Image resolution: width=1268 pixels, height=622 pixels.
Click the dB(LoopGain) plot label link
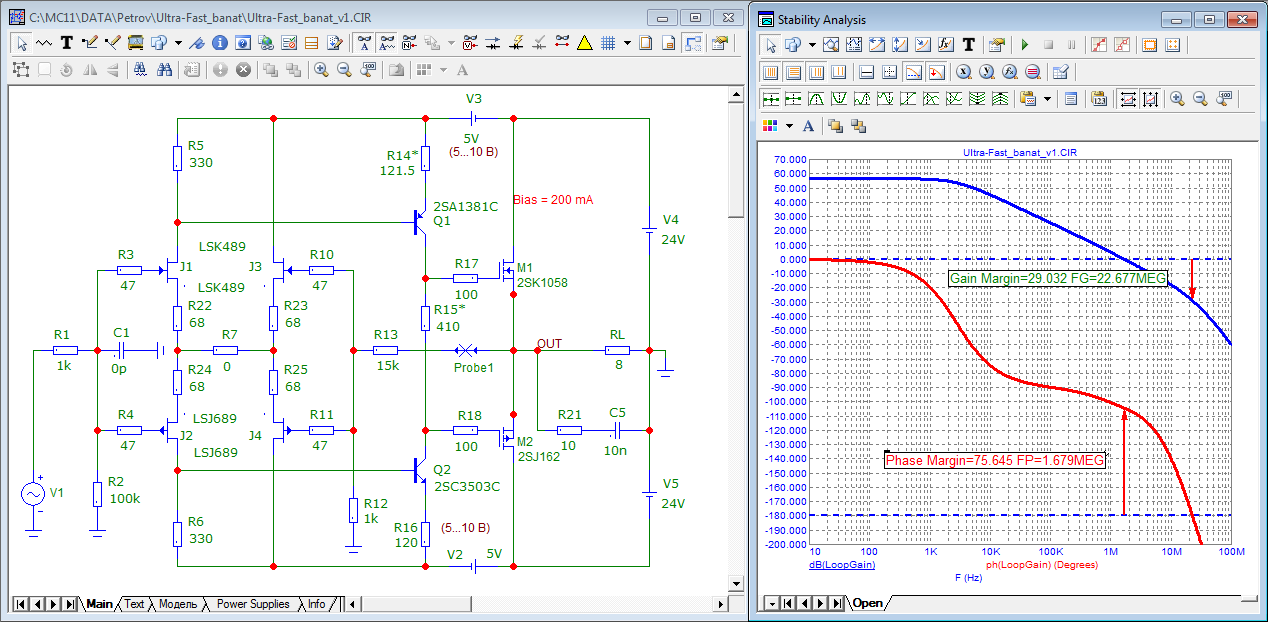click(842, 565)
